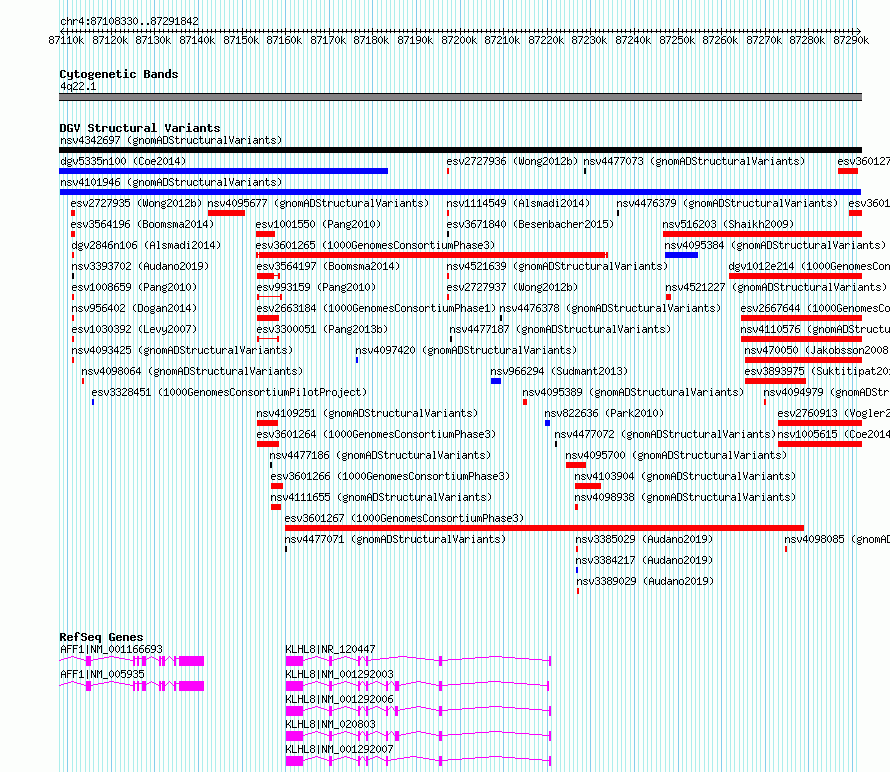Click the nsv3389029 (Audano2019) label

[x=645, y=581]
